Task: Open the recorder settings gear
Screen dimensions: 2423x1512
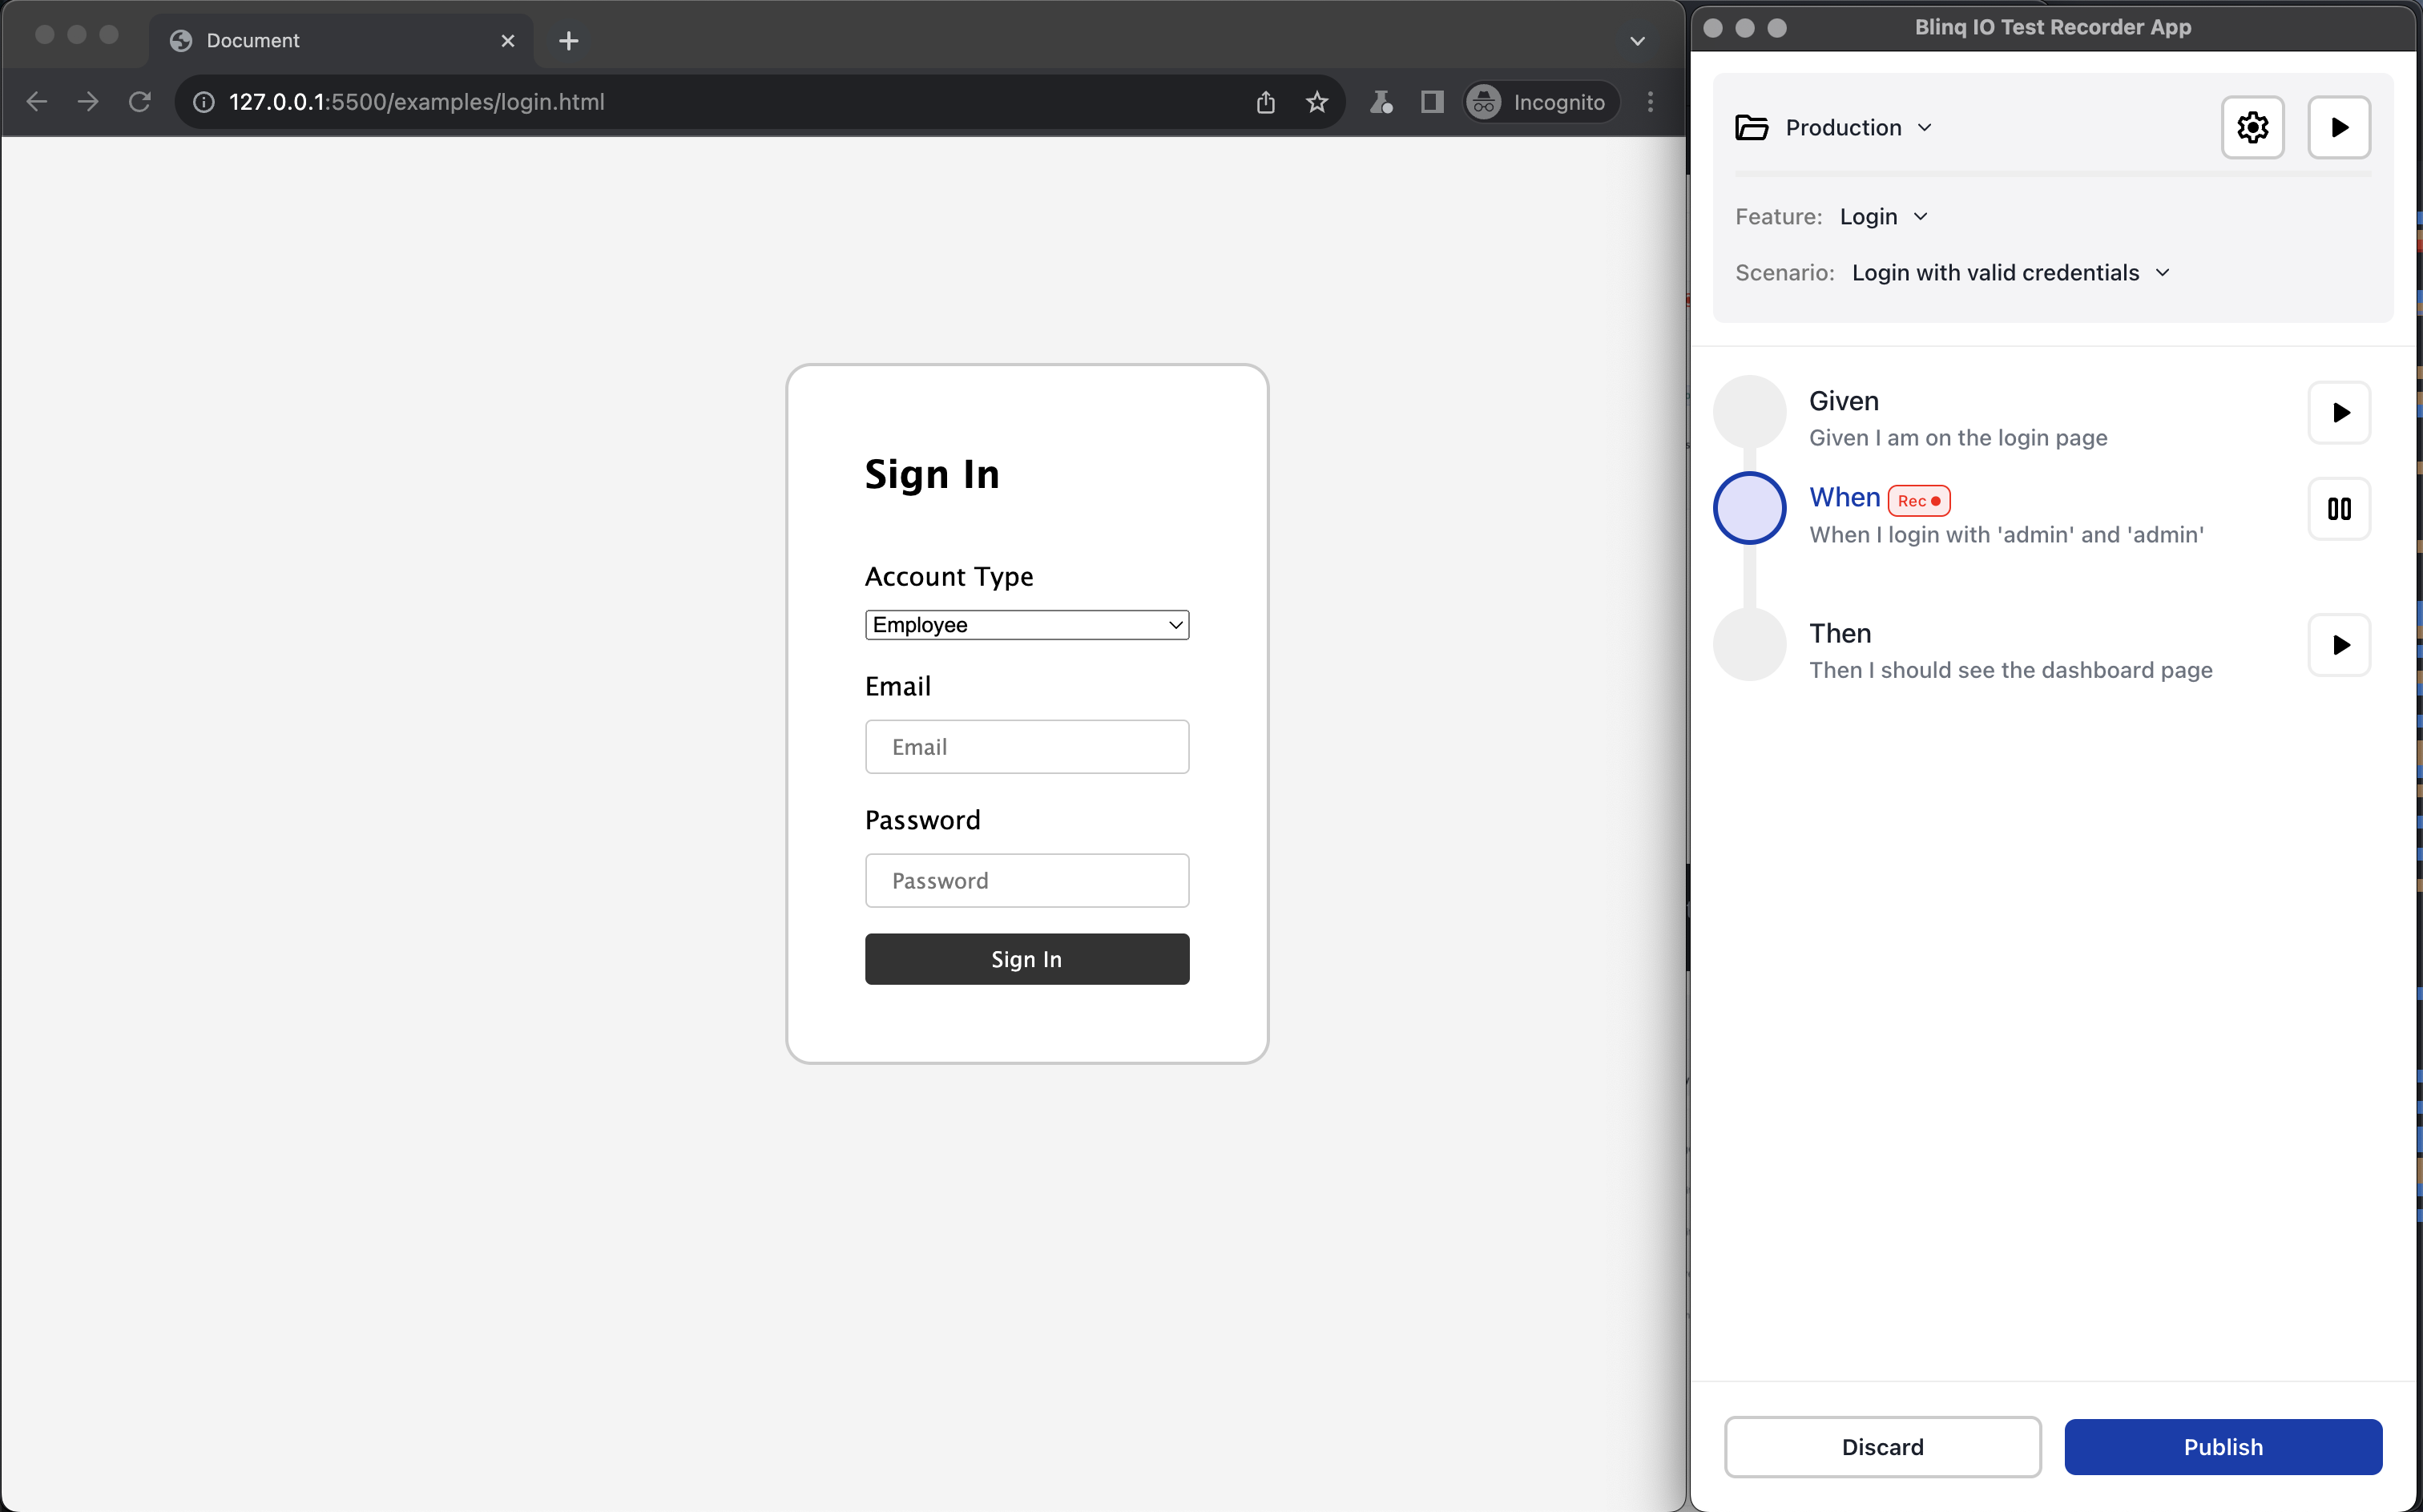Action: [2252, 127]
